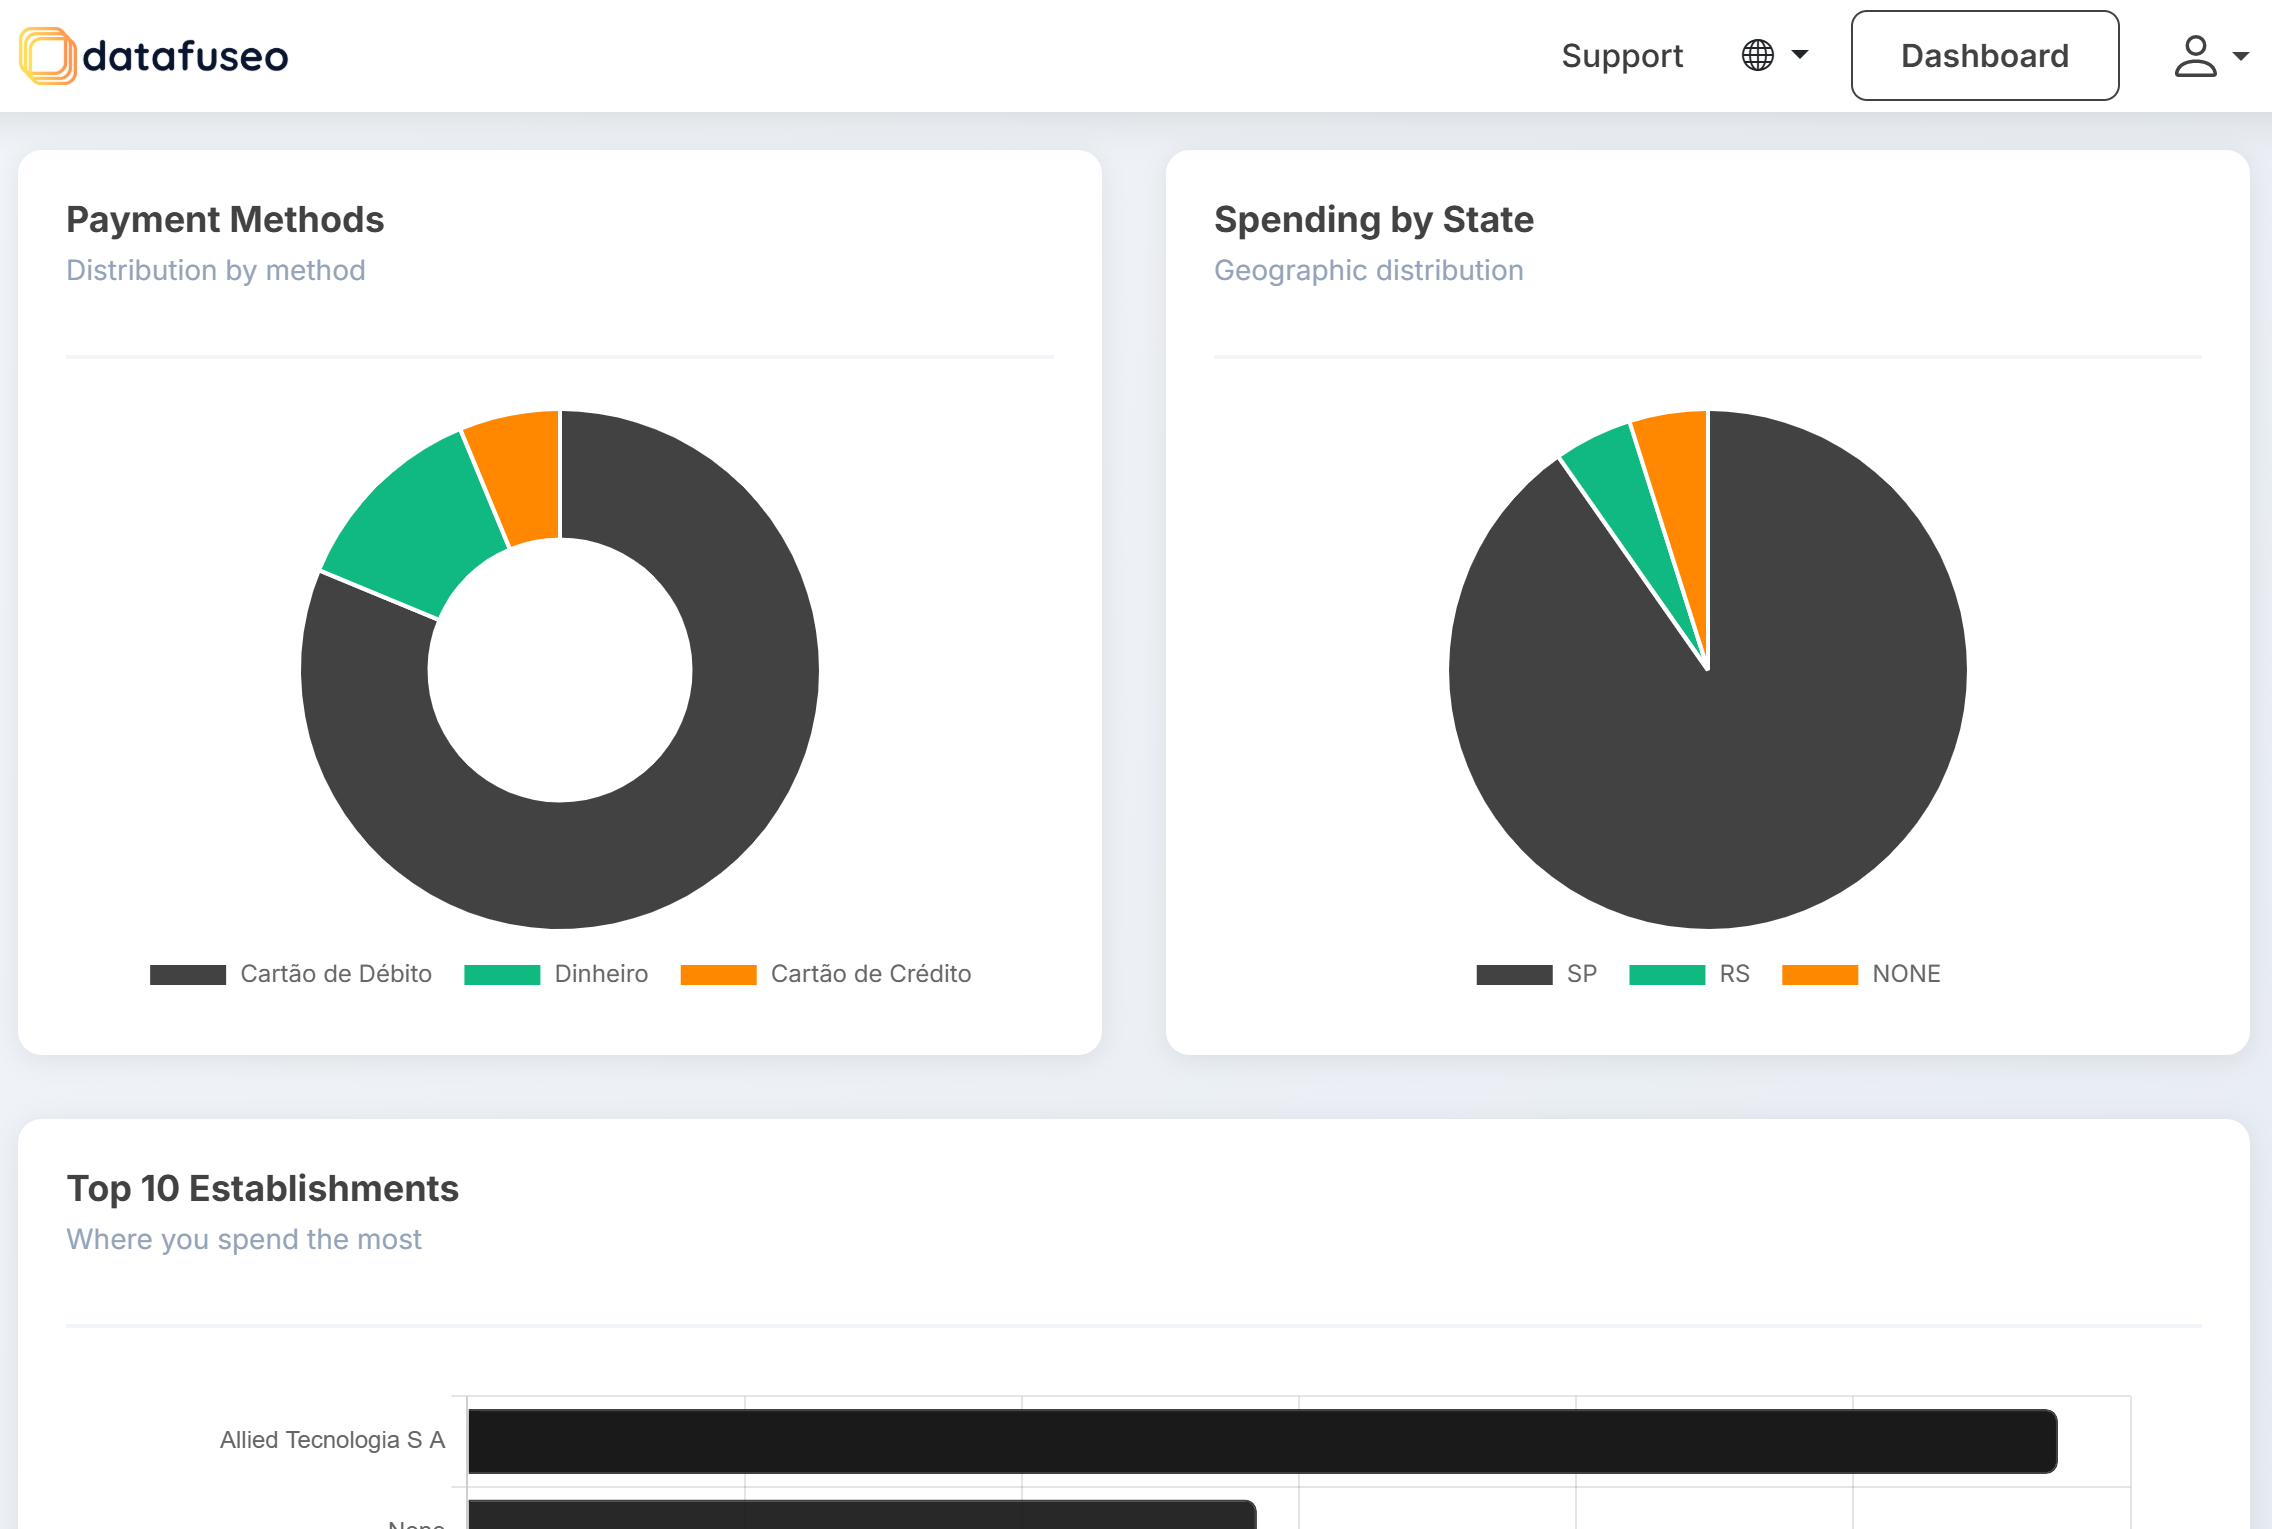Hide RS in state chart legend
The width and height of the screenshot is (2272, 1529).
tap(1734, 974)
